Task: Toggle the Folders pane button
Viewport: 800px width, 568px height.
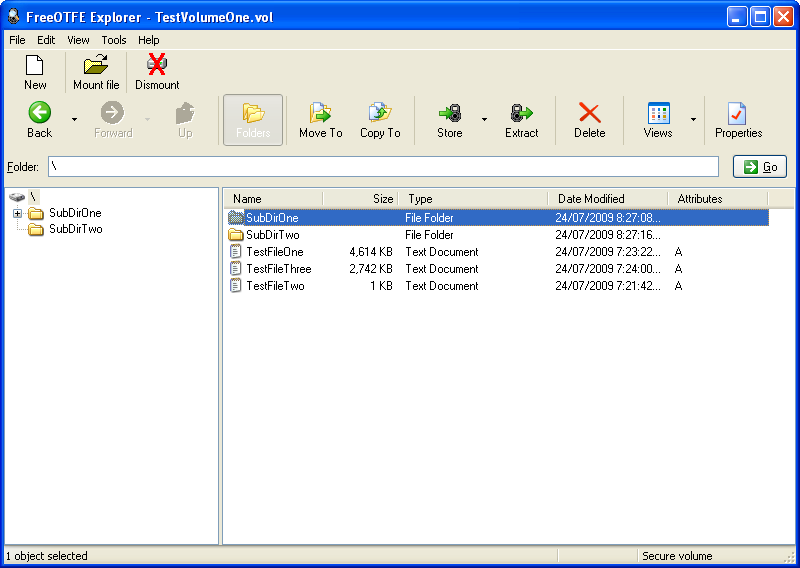Action: [253, 120]
